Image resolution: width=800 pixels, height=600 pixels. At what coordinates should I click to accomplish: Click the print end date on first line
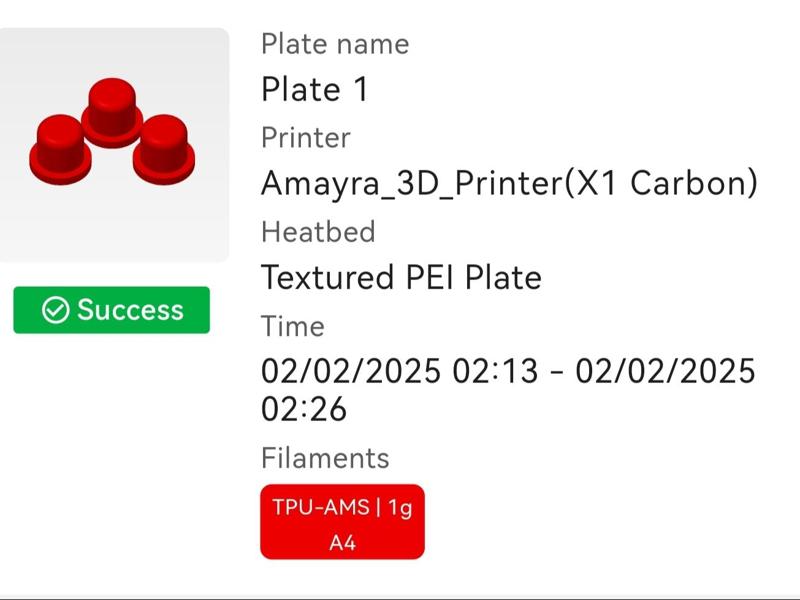coord(665,371)
